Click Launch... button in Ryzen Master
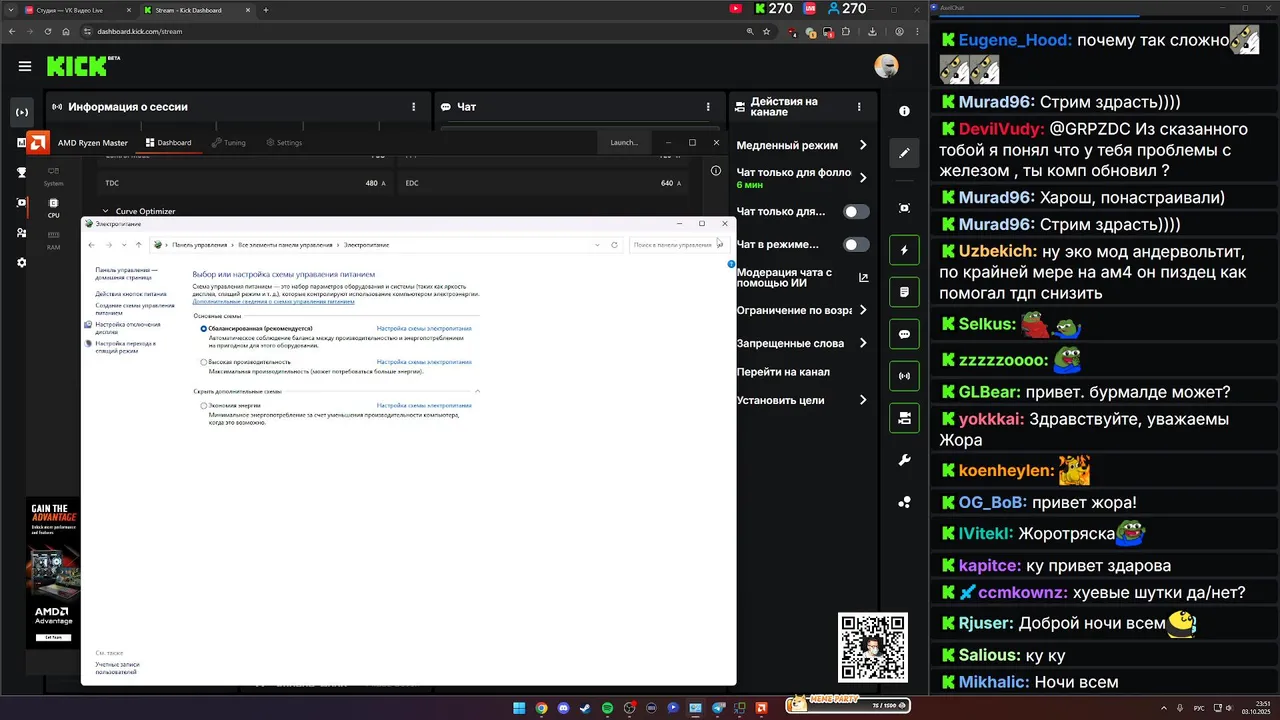This screenshot has width=1280, height=720. pyautogui.click(x=624, y=142)
